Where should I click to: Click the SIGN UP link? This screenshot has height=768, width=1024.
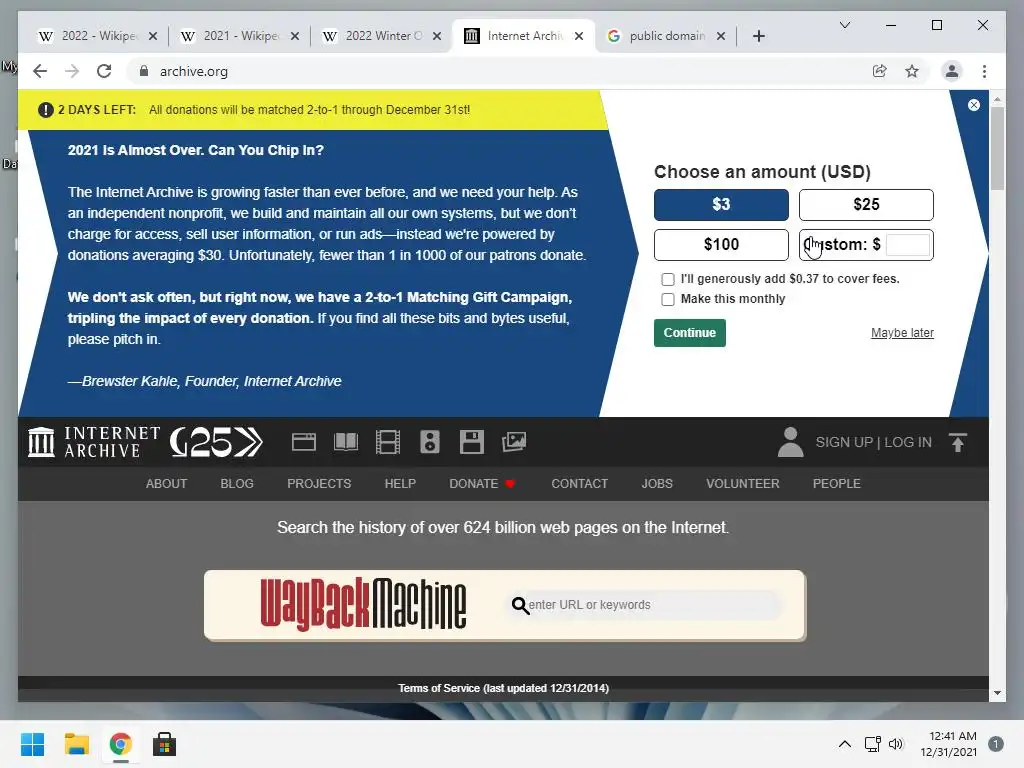[x=844, y=442]
